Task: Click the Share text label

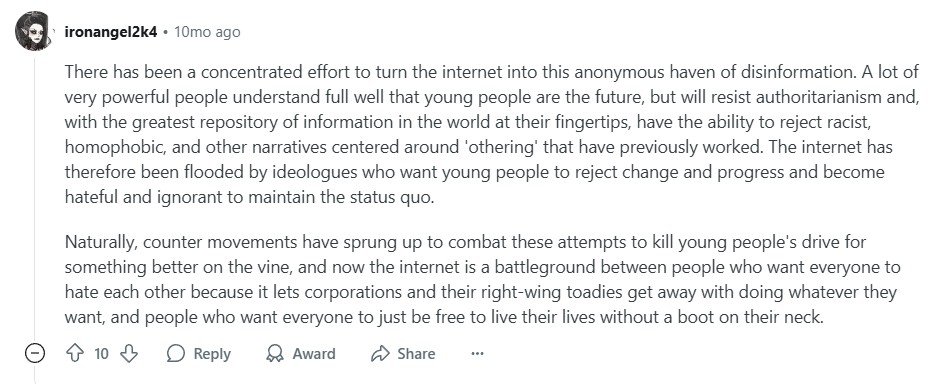Action: [x=416, y=354]
